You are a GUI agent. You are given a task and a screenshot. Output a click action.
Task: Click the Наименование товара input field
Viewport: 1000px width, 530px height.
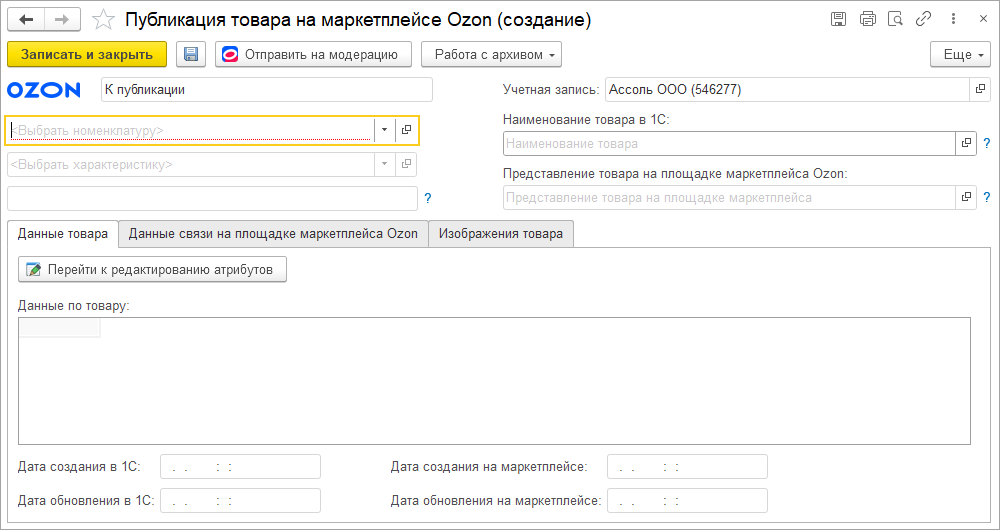point(729,144)
